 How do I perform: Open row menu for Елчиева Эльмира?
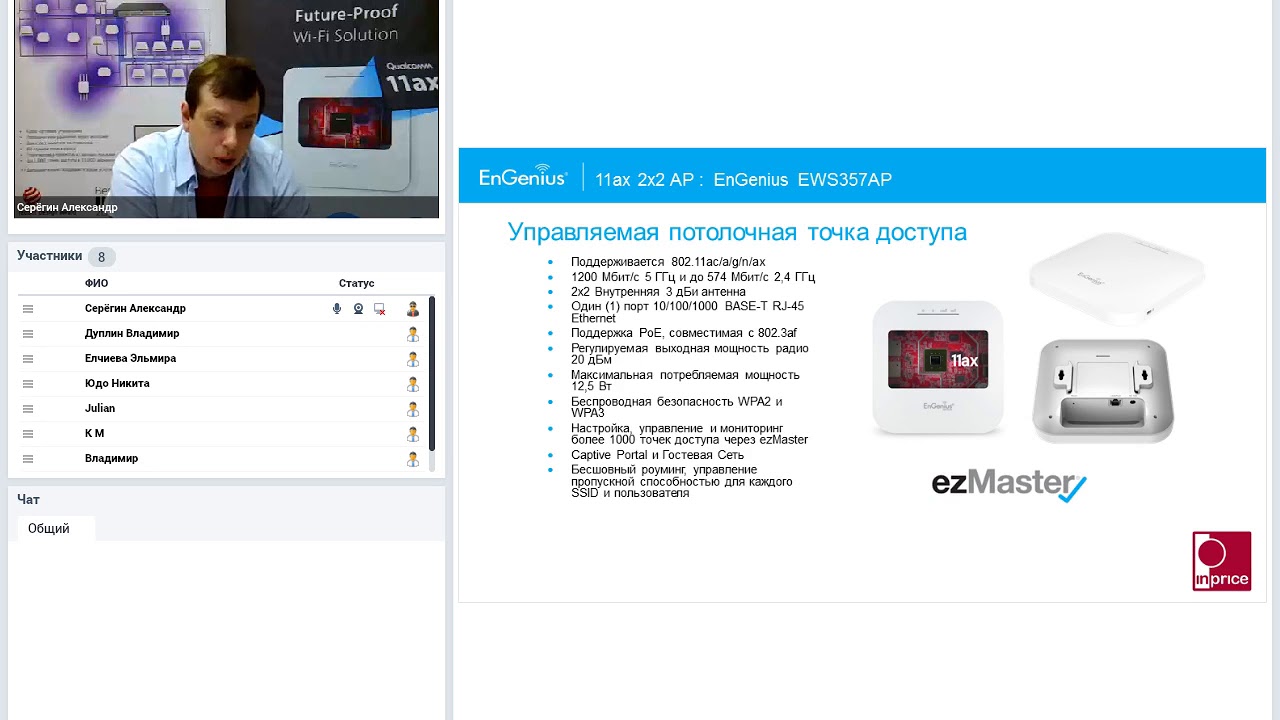(28, 359)
